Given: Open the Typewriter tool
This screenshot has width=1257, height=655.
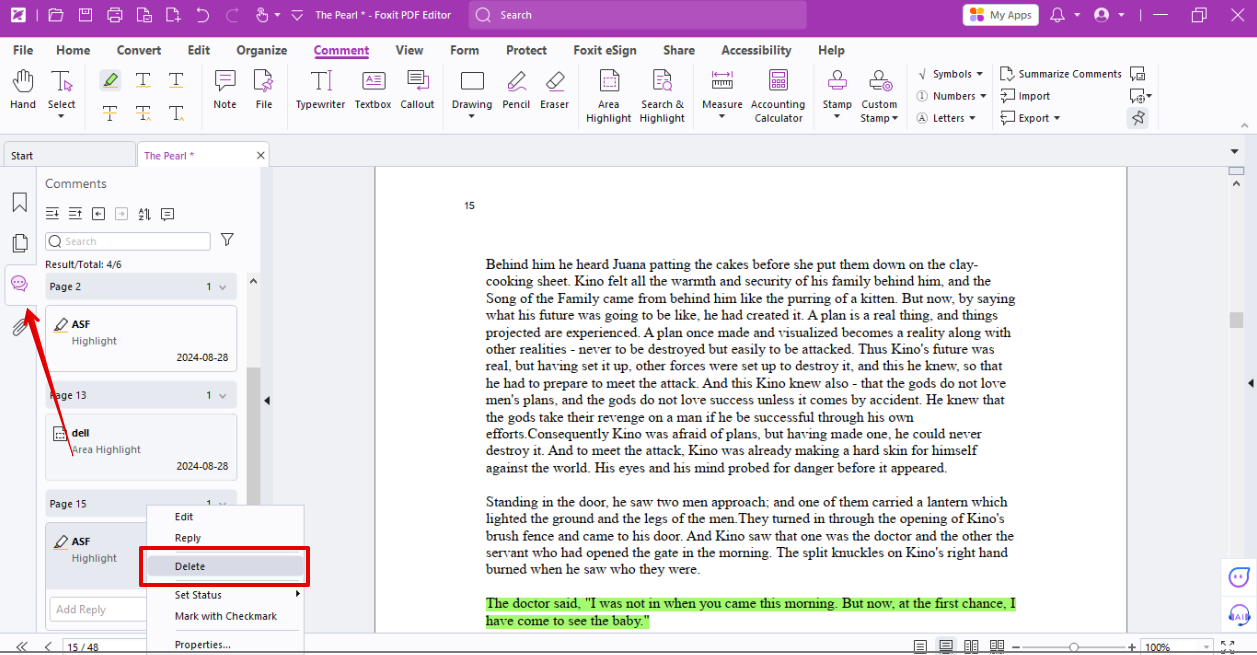Looking at the screenshot, I should point(320,90).
